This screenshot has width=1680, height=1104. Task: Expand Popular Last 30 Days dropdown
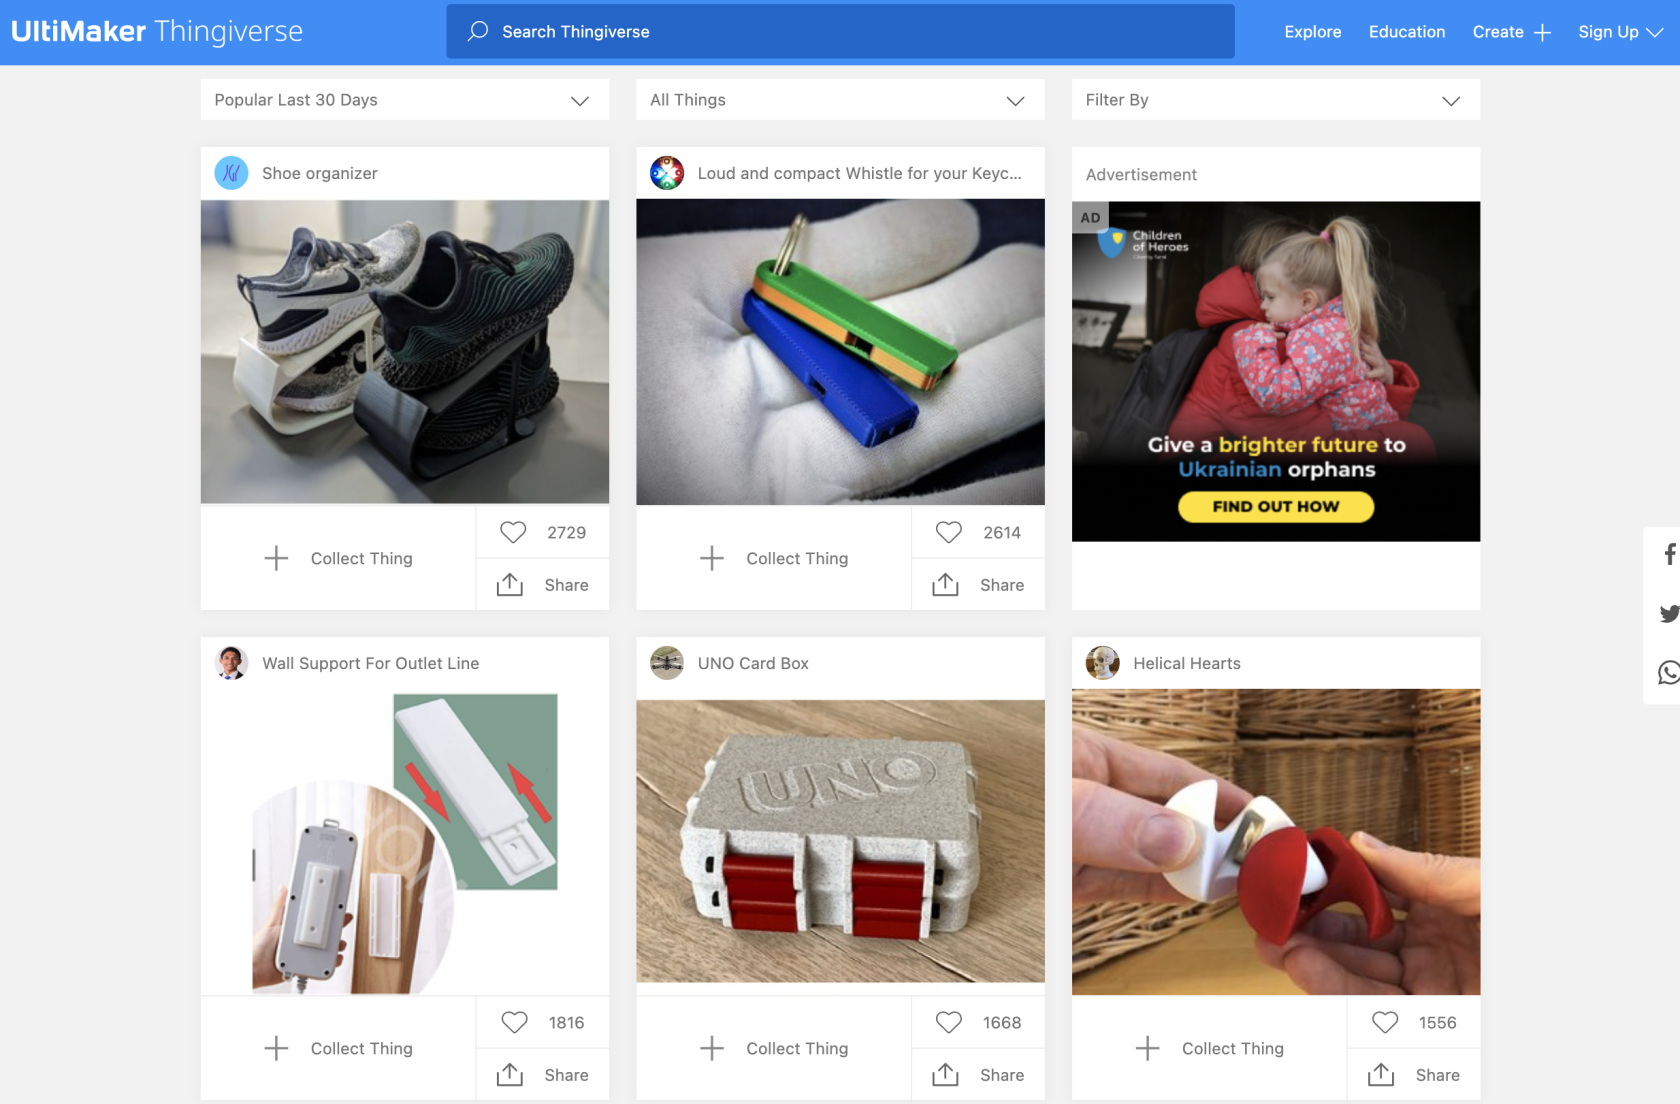point(405,100)
